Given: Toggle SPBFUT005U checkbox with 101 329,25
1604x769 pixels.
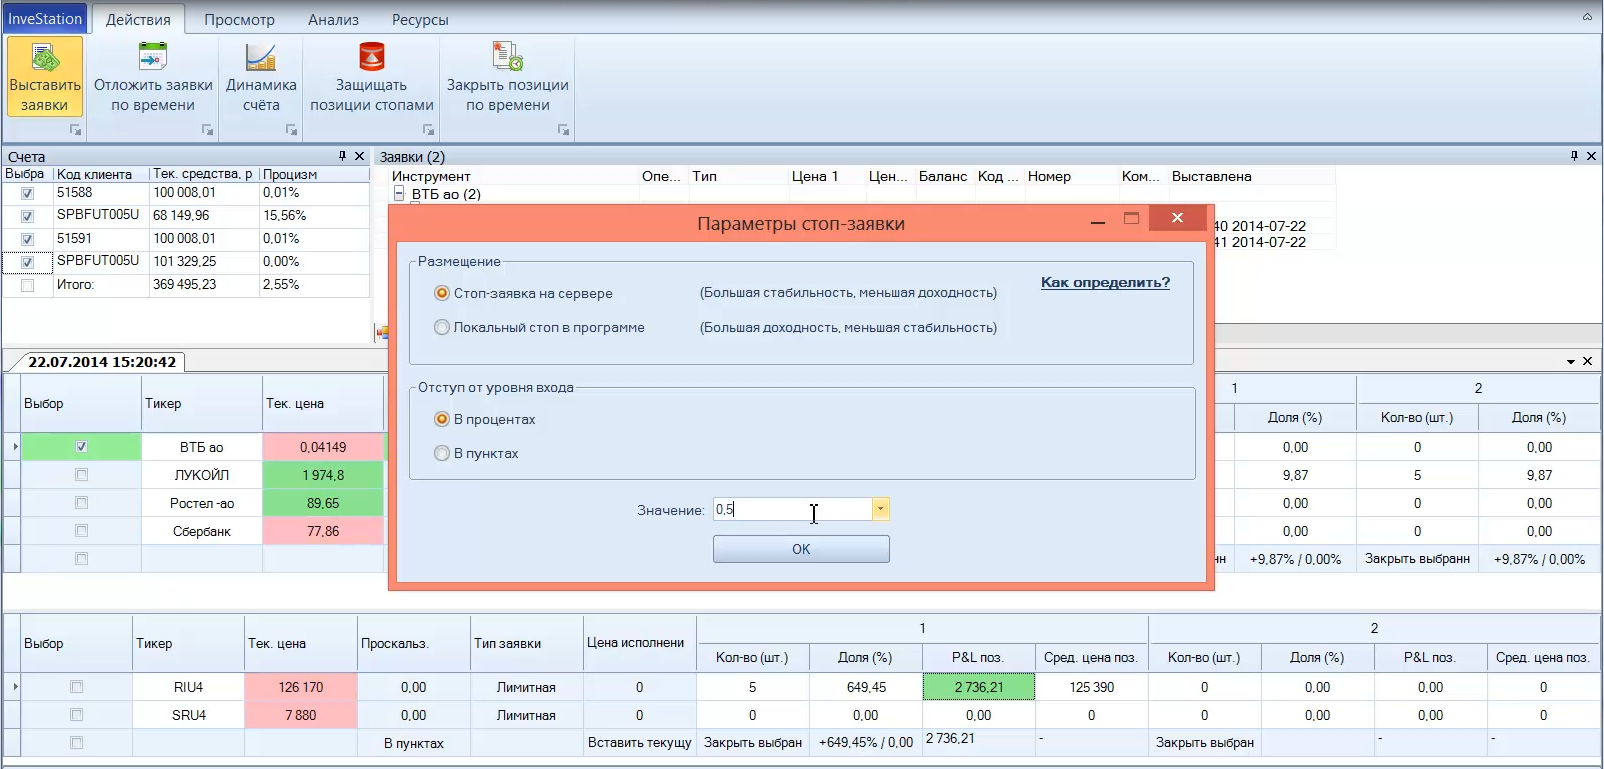Looking at the screenshot, I should coord(28,263).
